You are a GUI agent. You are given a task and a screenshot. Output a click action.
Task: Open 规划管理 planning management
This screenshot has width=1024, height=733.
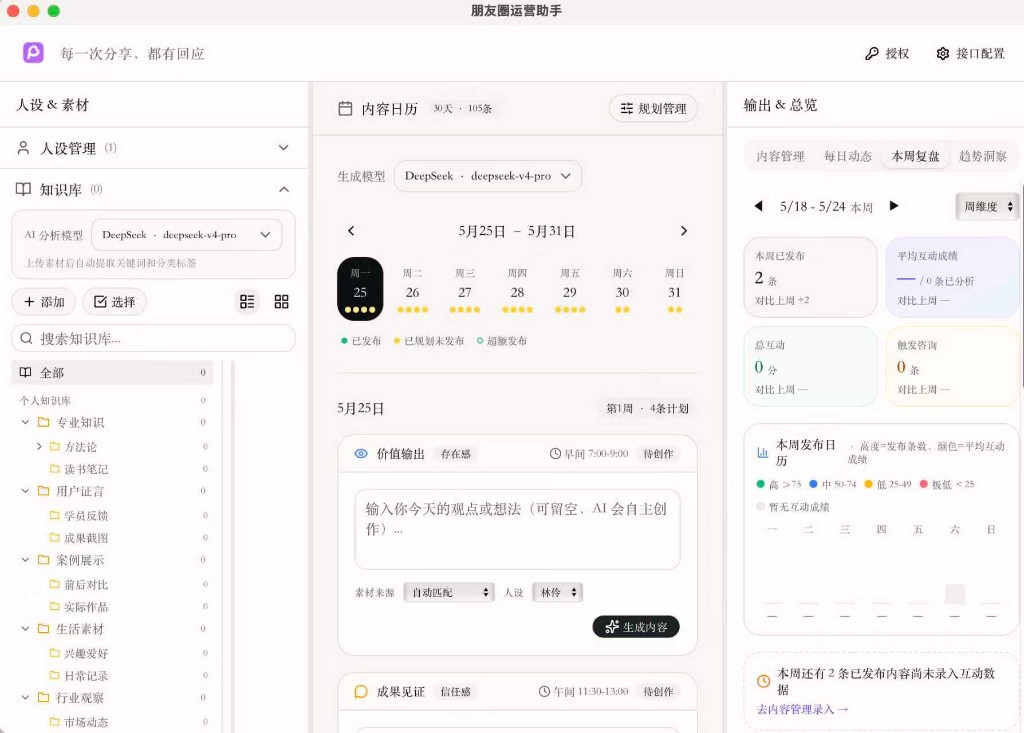[653, 108]
